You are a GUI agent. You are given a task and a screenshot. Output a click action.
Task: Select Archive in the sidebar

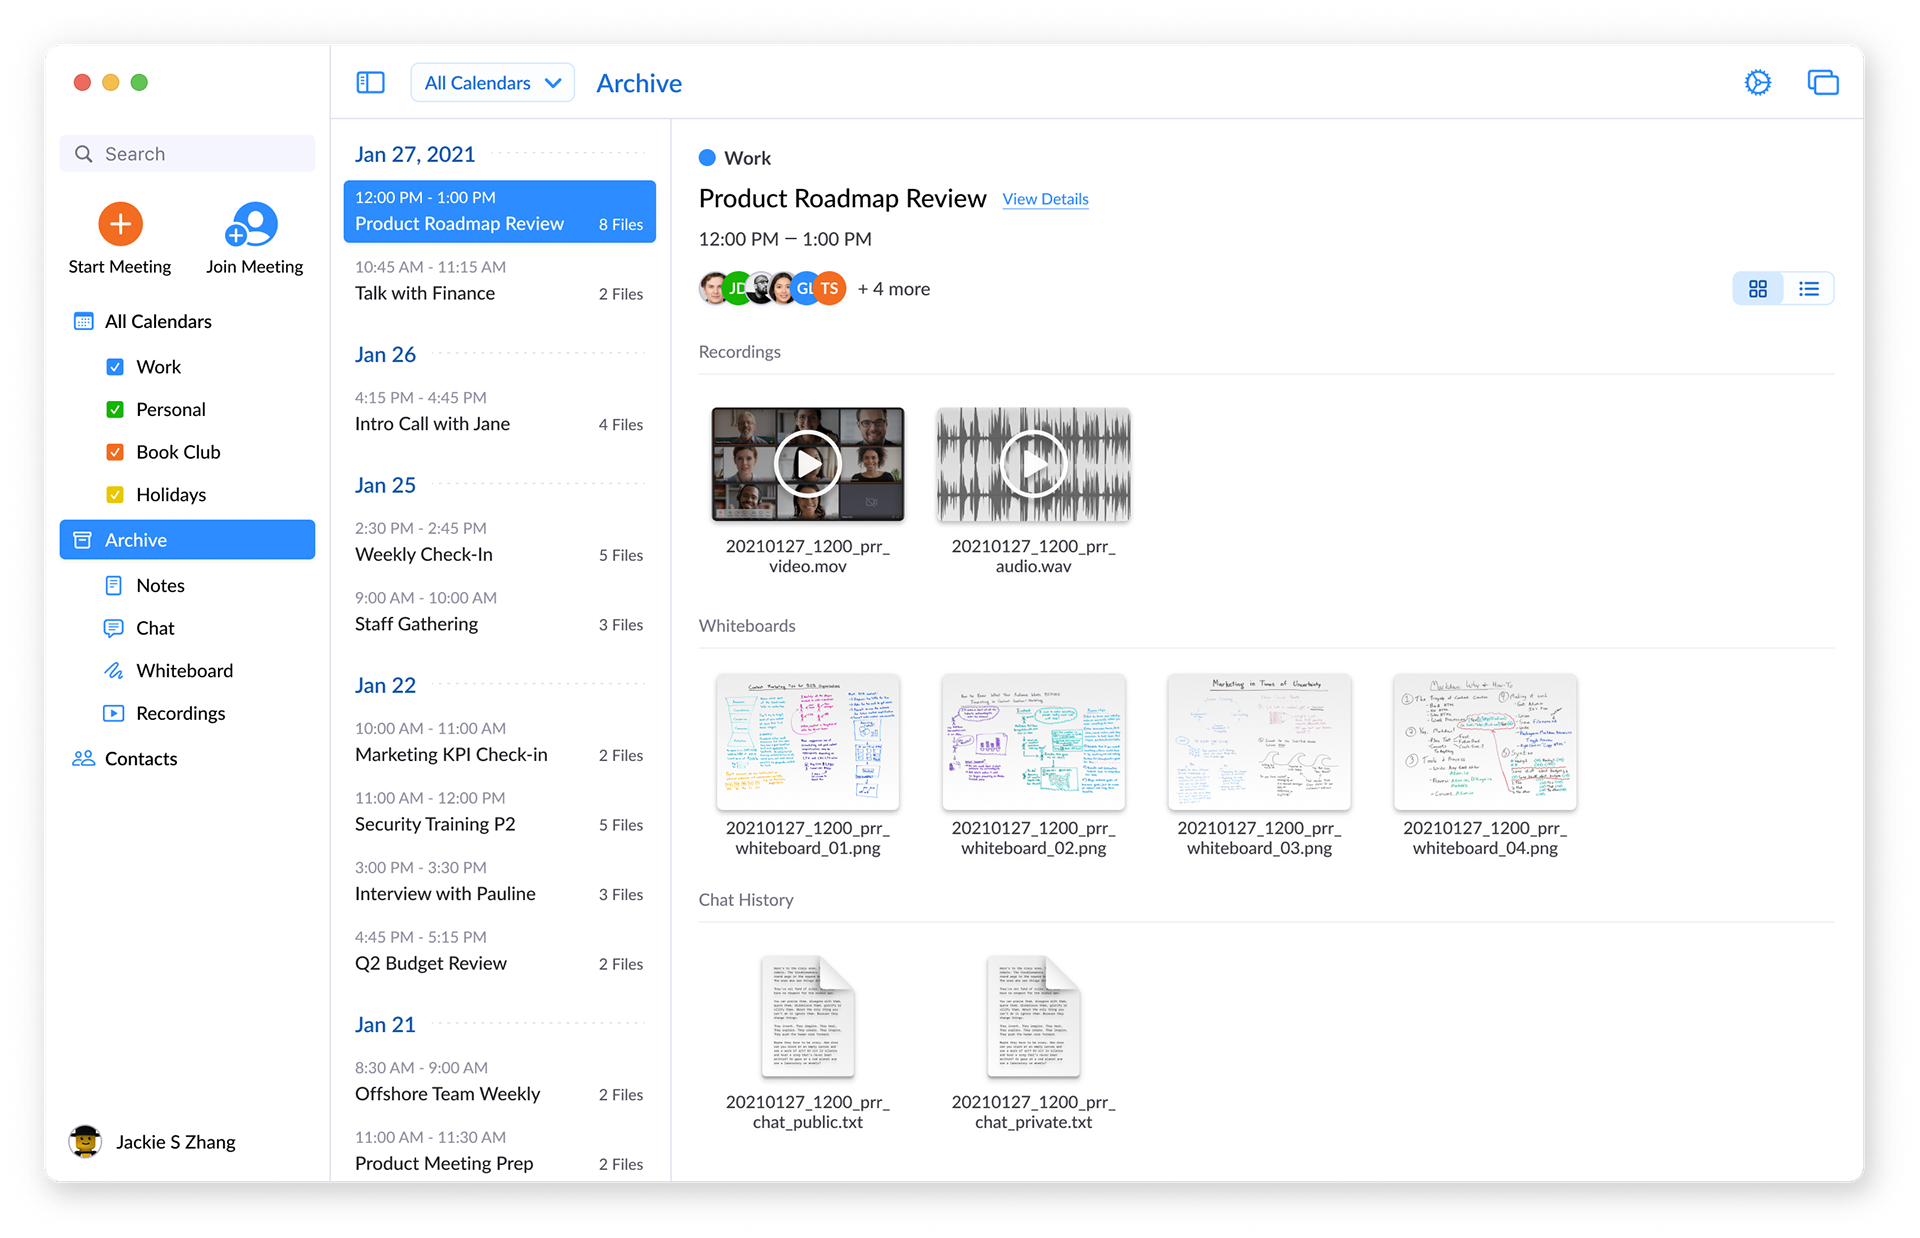click(187, 540)
